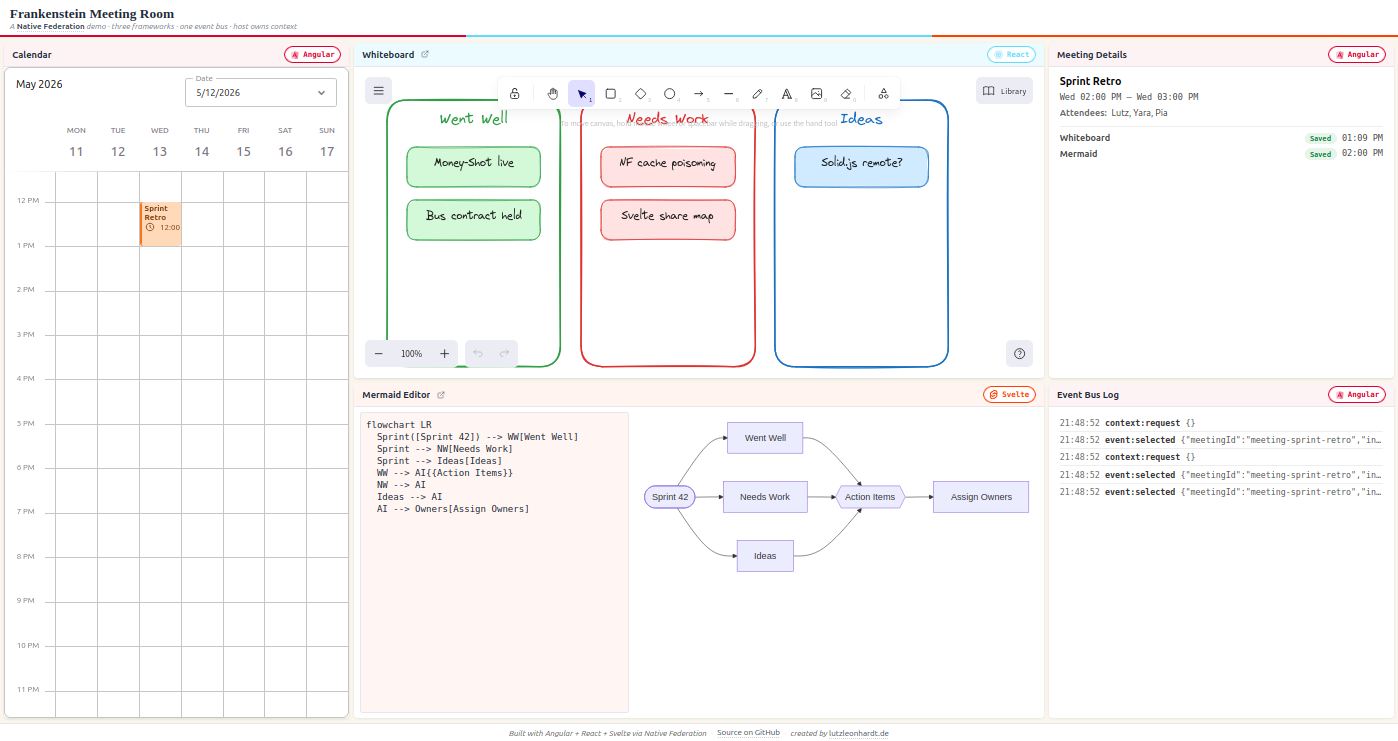
Task: Click the Angular badge on Event Bus Log
Action: tap(1356, 395)
